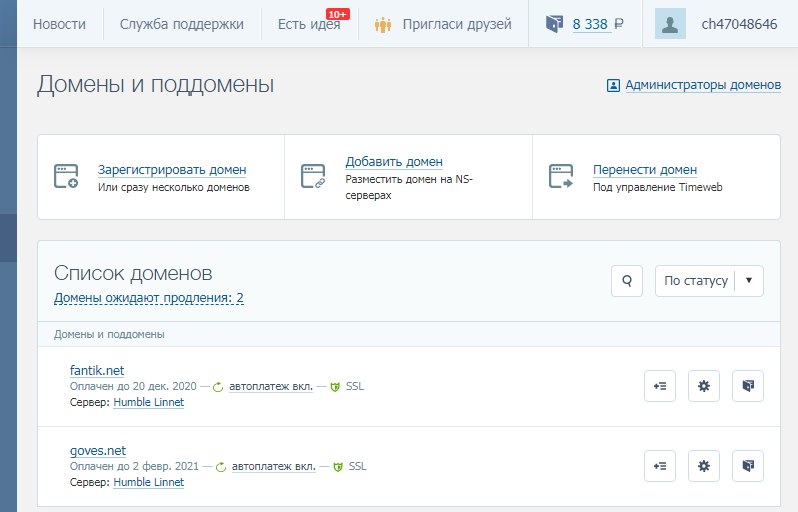Viewport: 798px width, 512px height.
Task: Click add subdomain button for goves.net
Action: click(660, 466)
